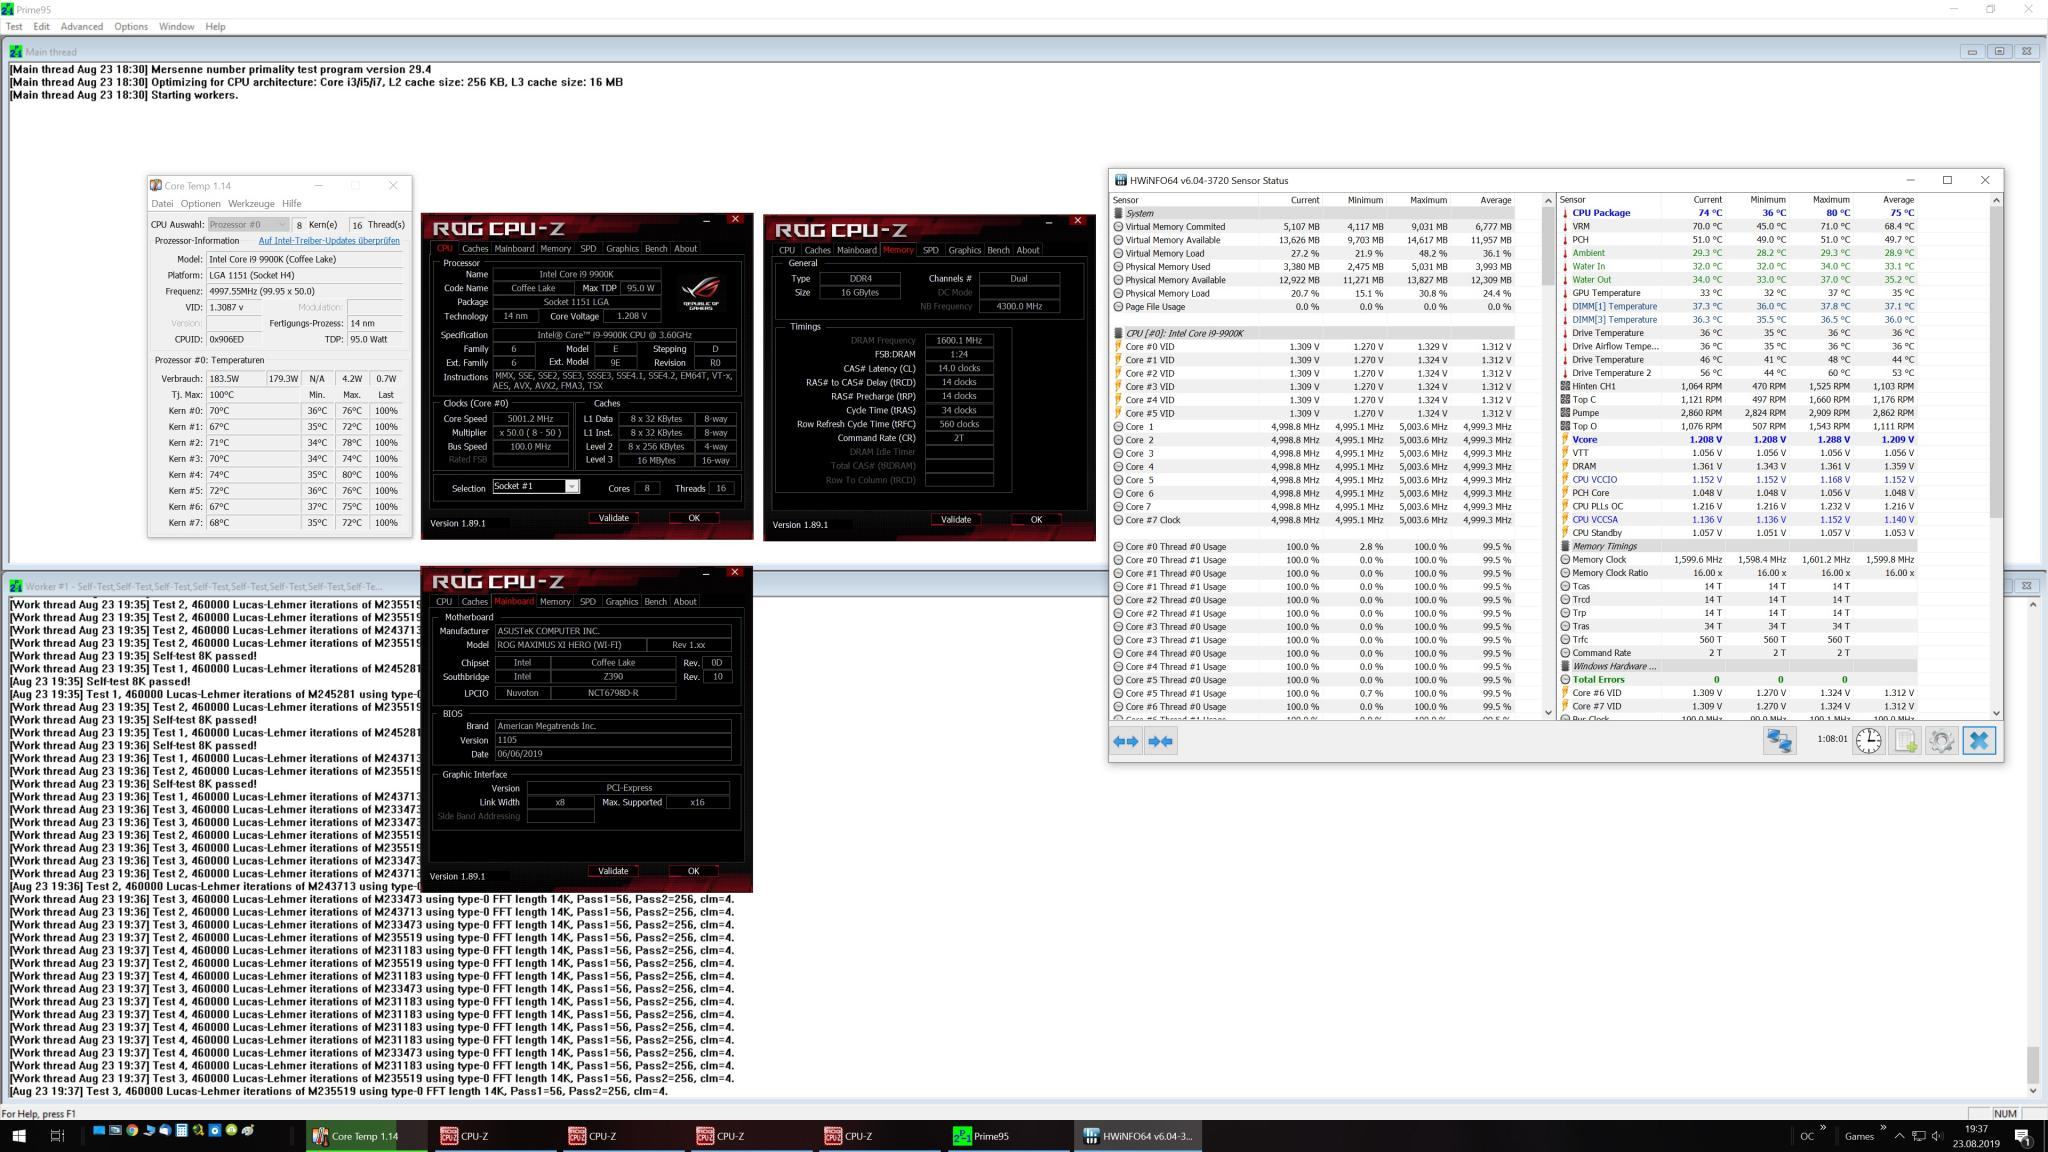This screenshot has width=2048, height=1152.
Task: Select Physical Memory Used row in HWiNFO
Action: 1313,267
